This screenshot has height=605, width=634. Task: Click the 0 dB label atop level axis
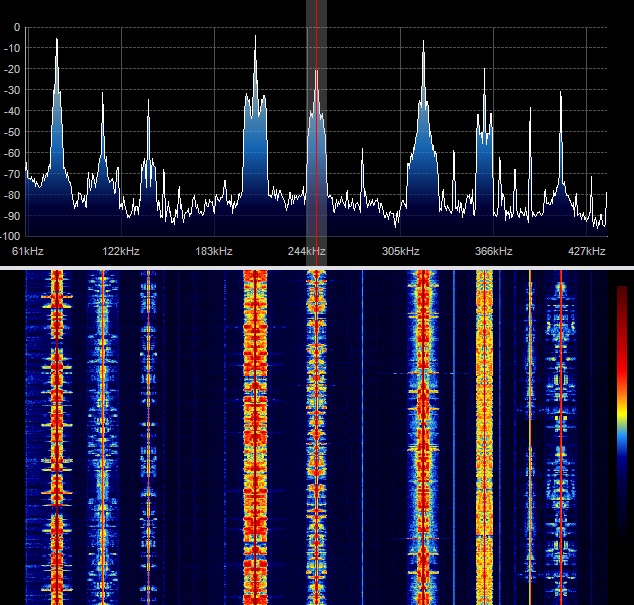coord(16,28)
